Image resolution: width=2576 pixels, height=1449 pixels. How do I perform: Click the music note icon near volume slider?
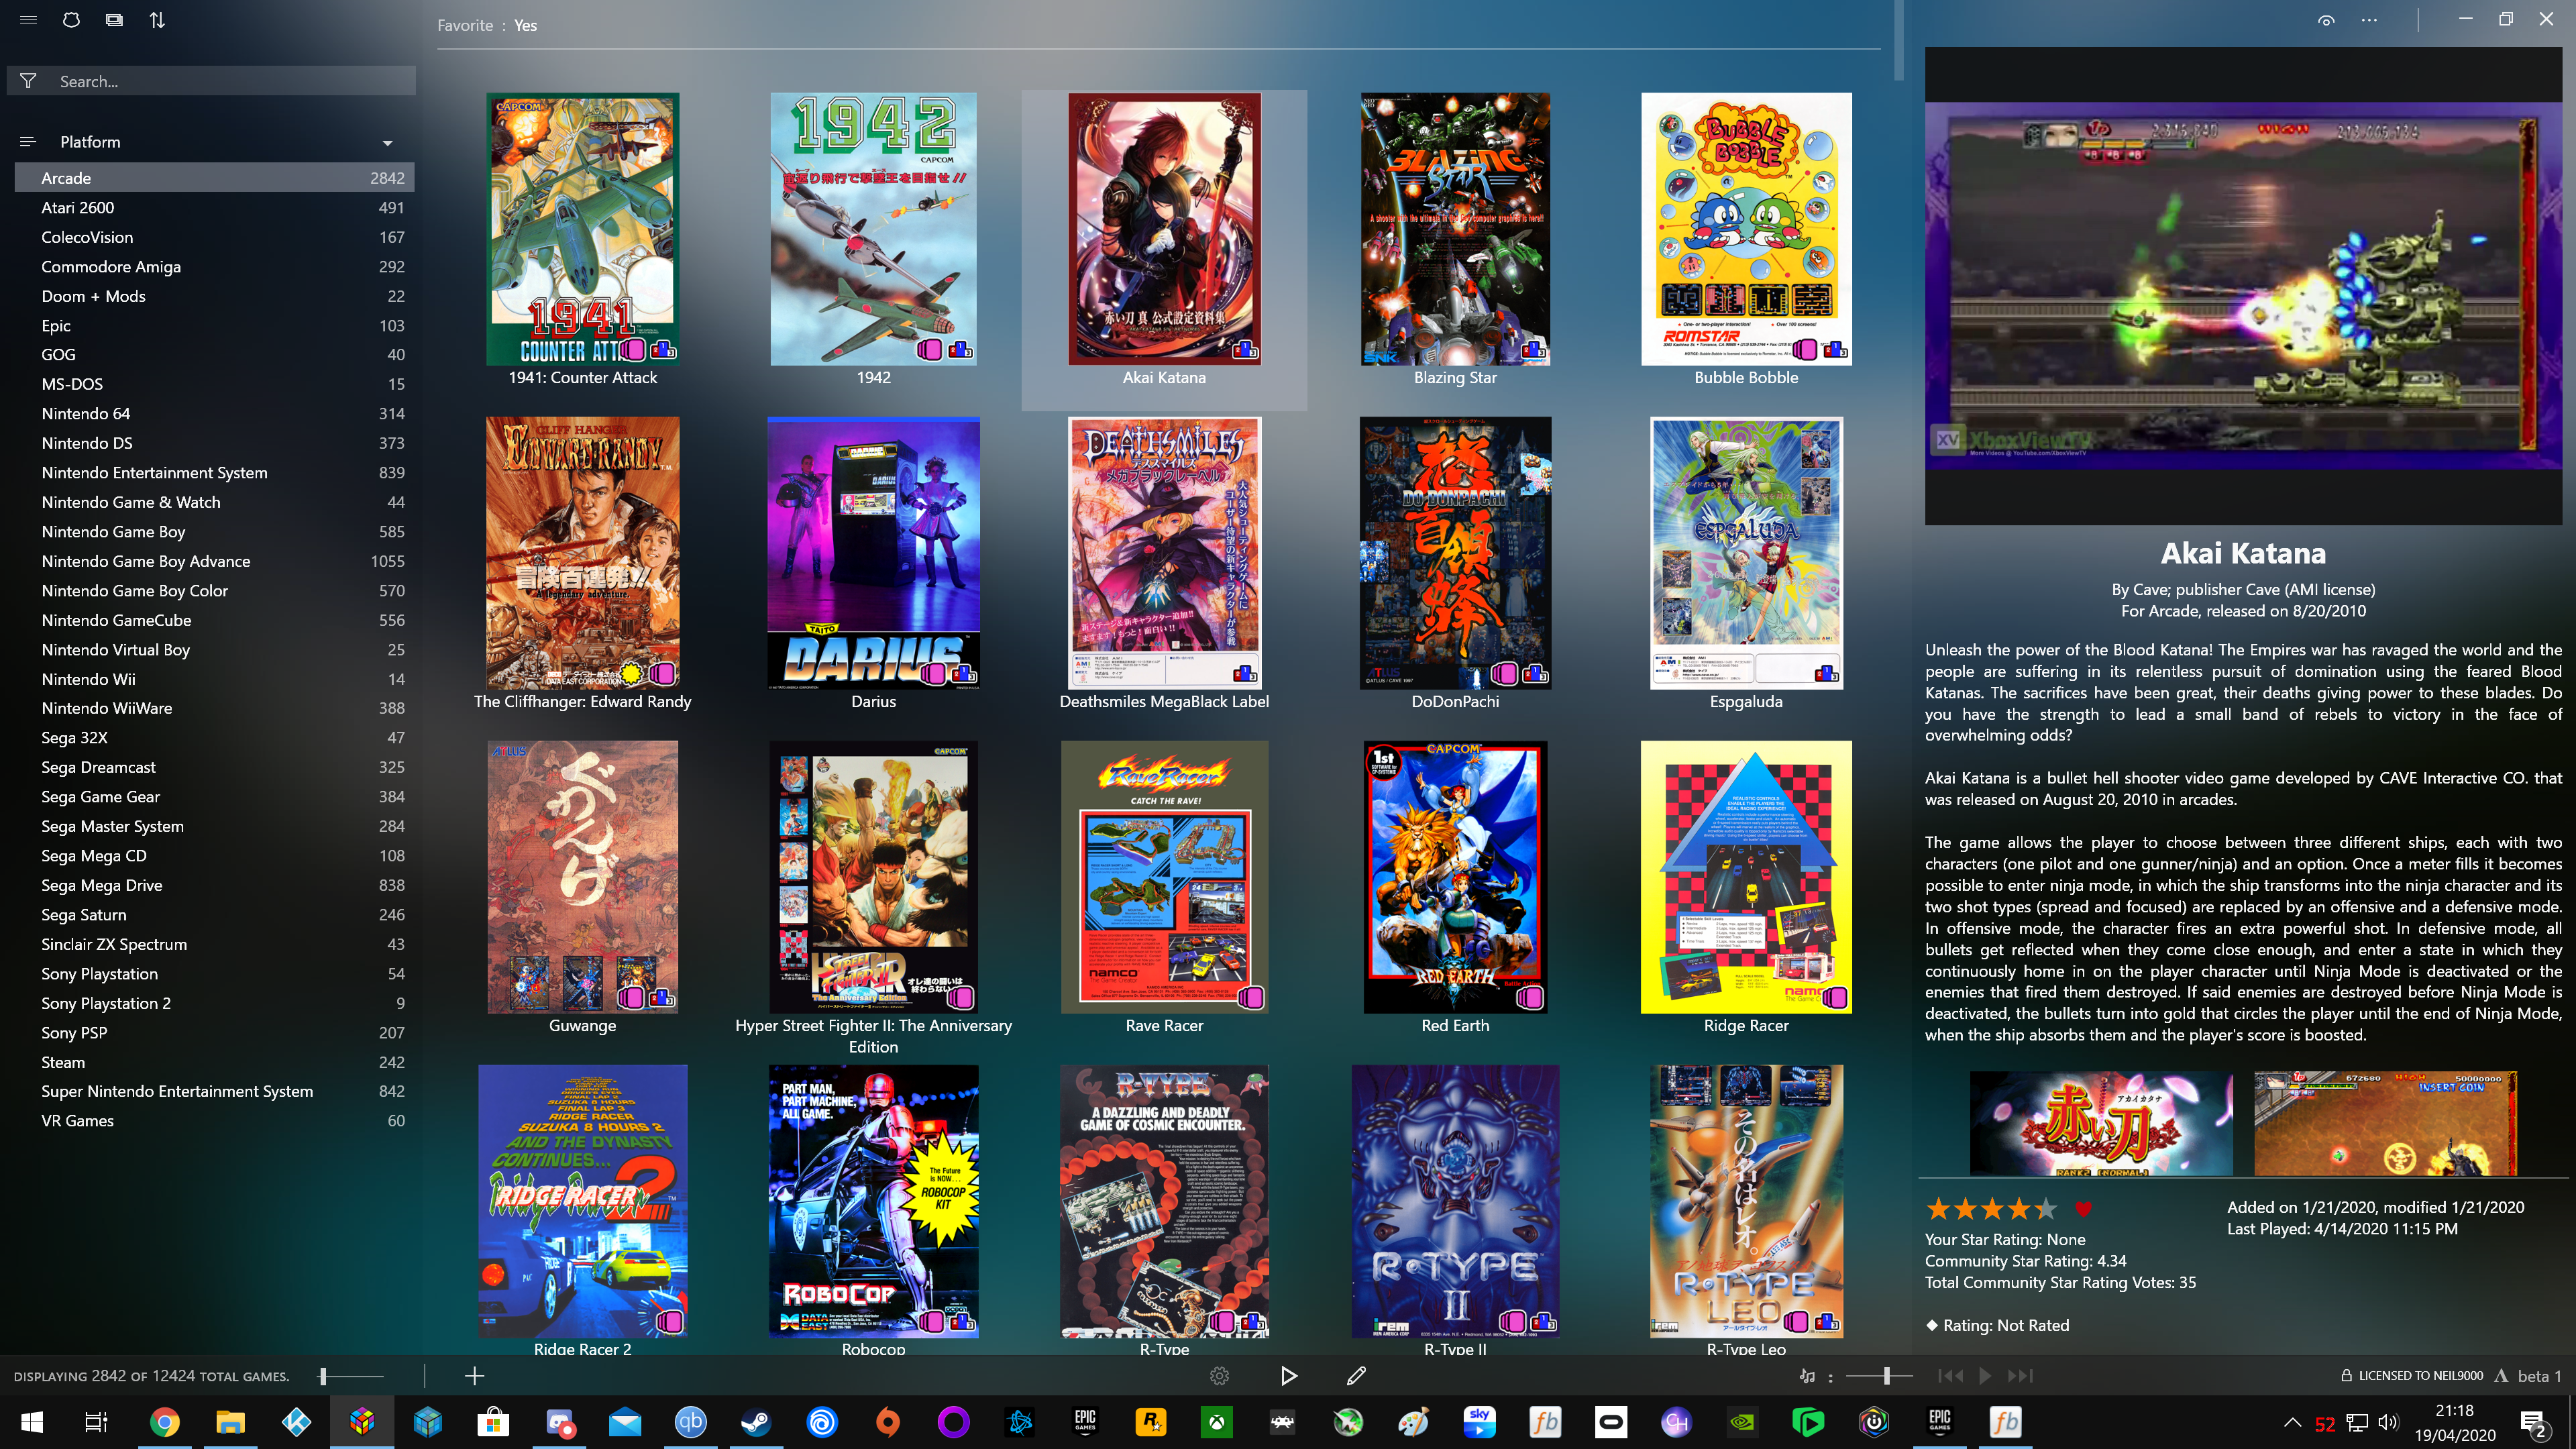pos(1807,1376)
